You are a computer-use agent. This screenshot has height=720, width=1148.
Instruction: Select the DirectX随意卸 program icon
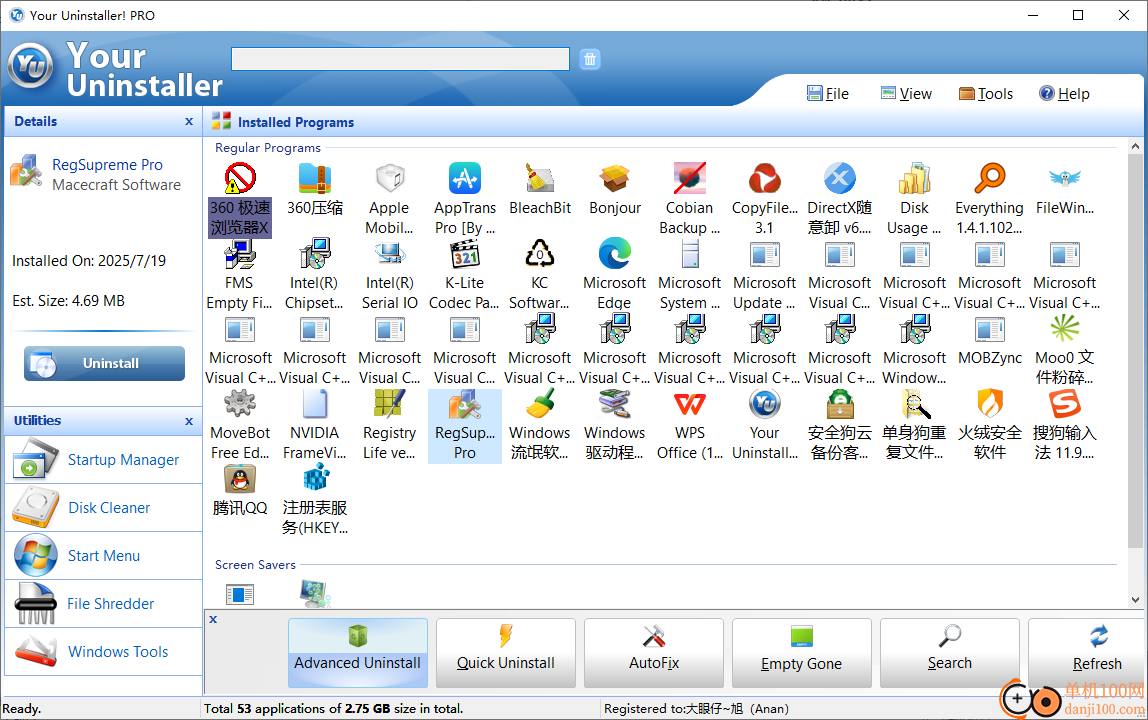(840, 179)
